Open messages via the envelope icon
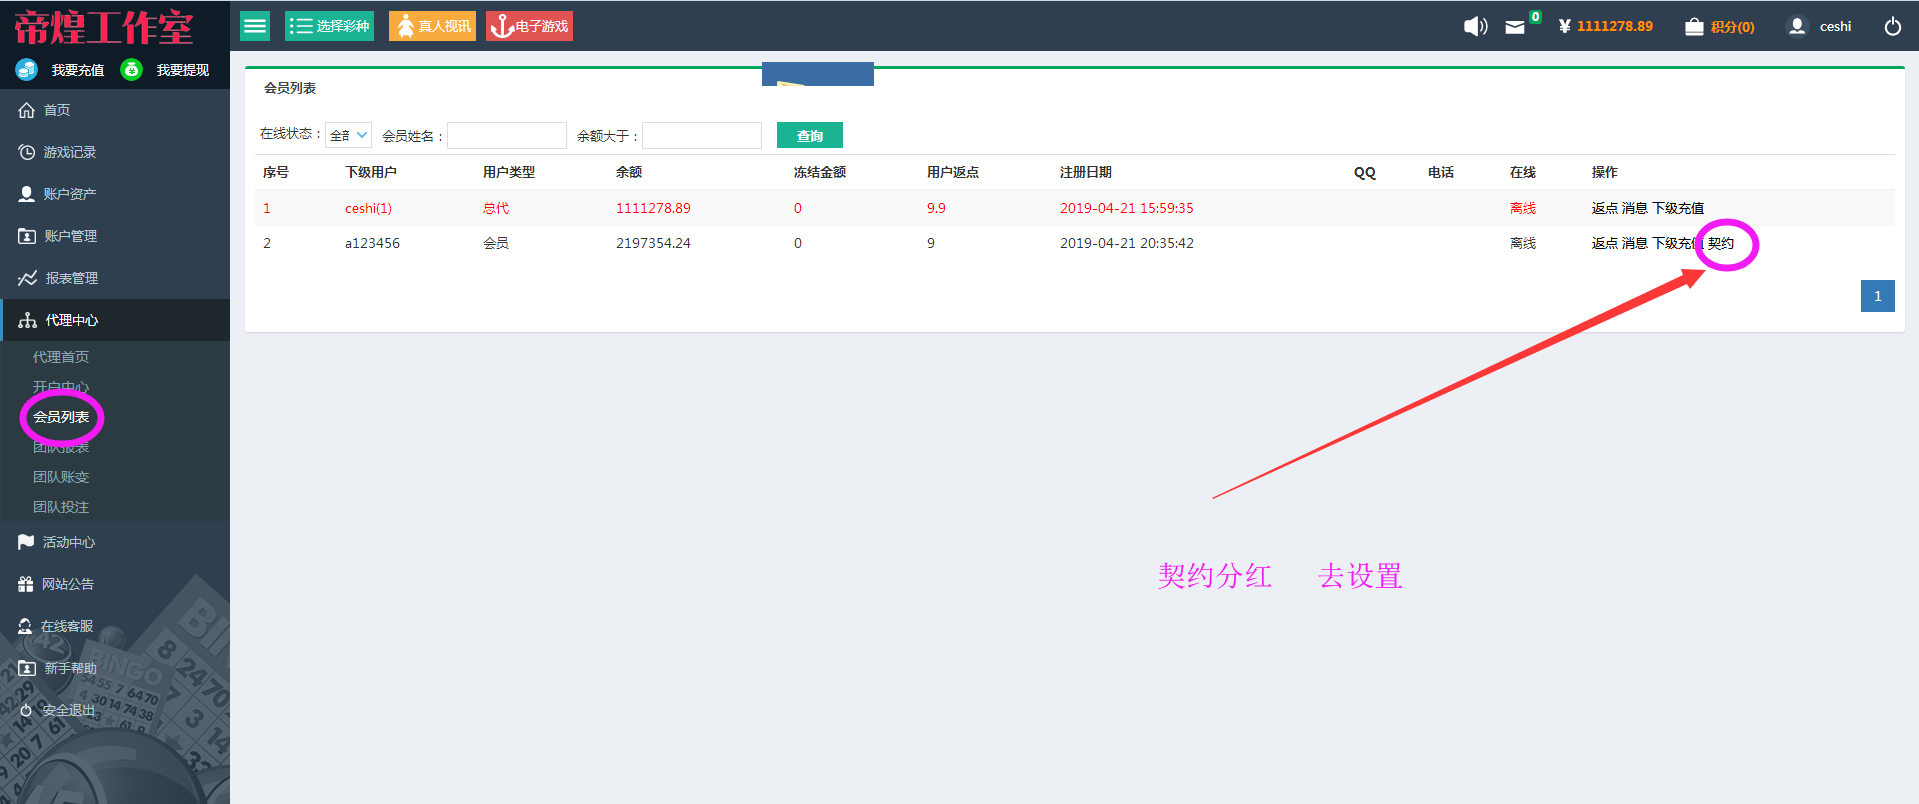This screenshot has height=804, width=1919. 1515,27
